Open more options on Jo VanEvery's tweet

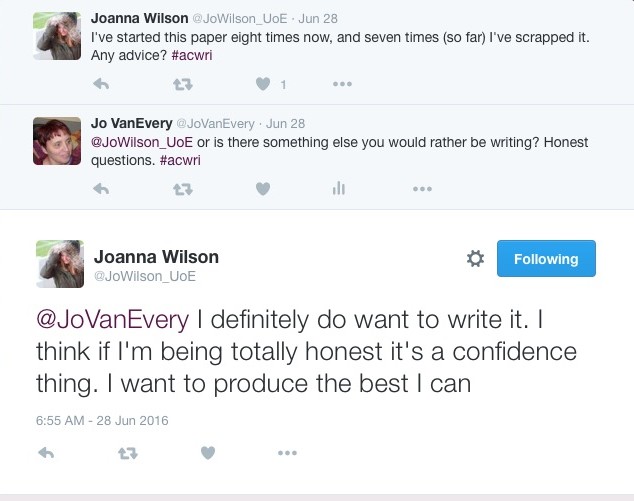tap(422, 188)
